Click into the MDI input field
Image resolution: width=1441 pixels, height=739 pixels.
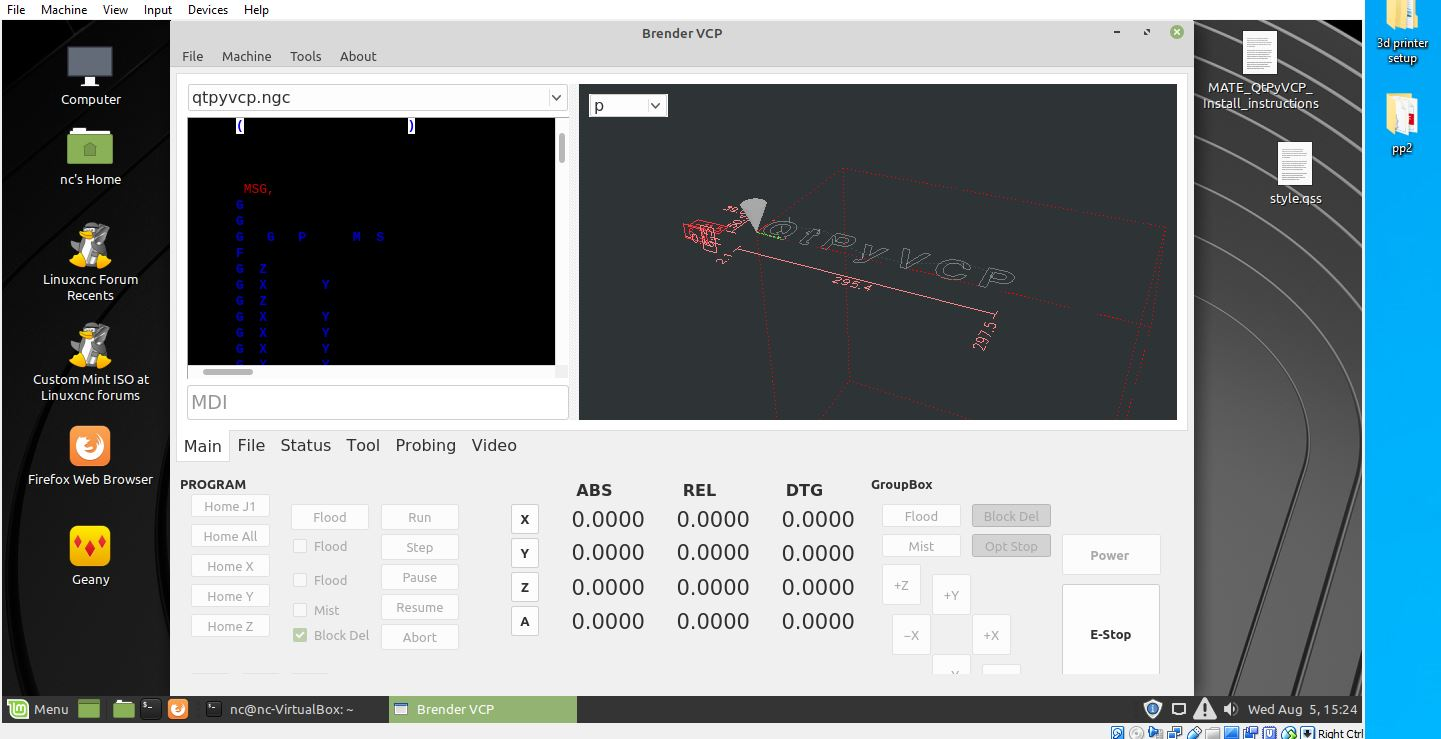click(378, 402)
